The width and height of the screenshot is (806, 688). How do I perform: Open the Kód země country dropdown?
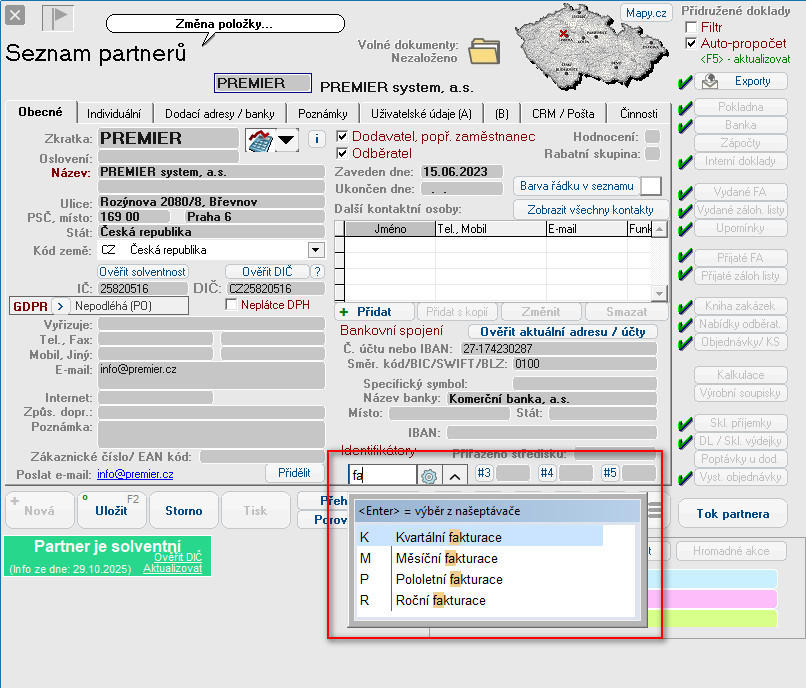316,250
